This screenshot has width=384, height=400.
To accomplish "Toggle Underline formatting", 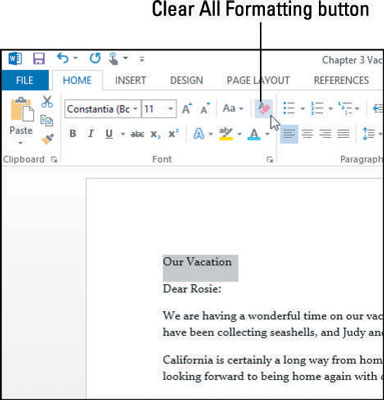I will [x=109, y=134].
